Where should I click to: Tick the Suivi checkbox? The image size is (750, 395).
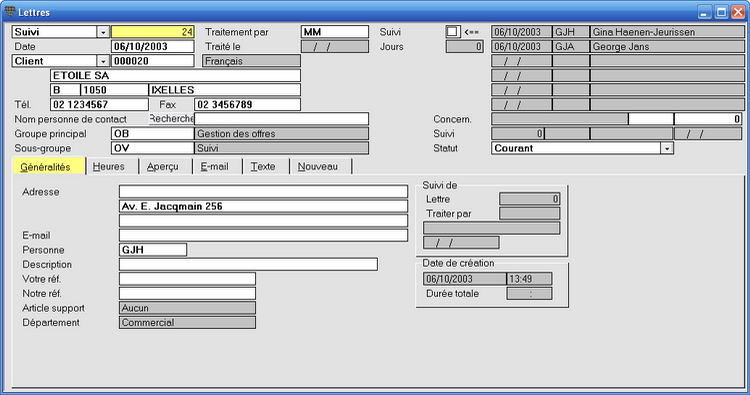pyautogui.click(x=452, y=32)
